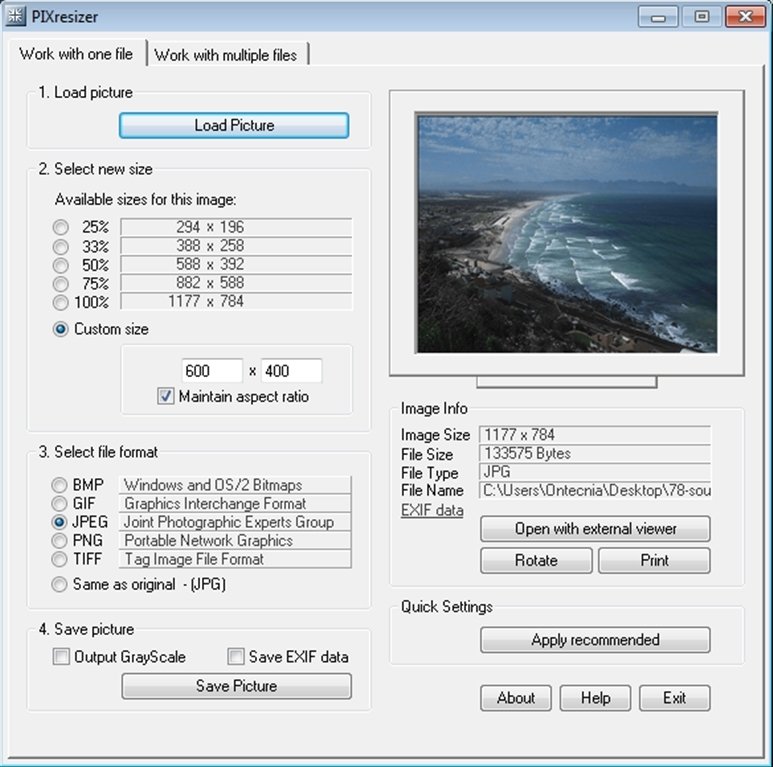Click the Help button
The height and width of the screenshot is (767, 773).
[596, 698]
